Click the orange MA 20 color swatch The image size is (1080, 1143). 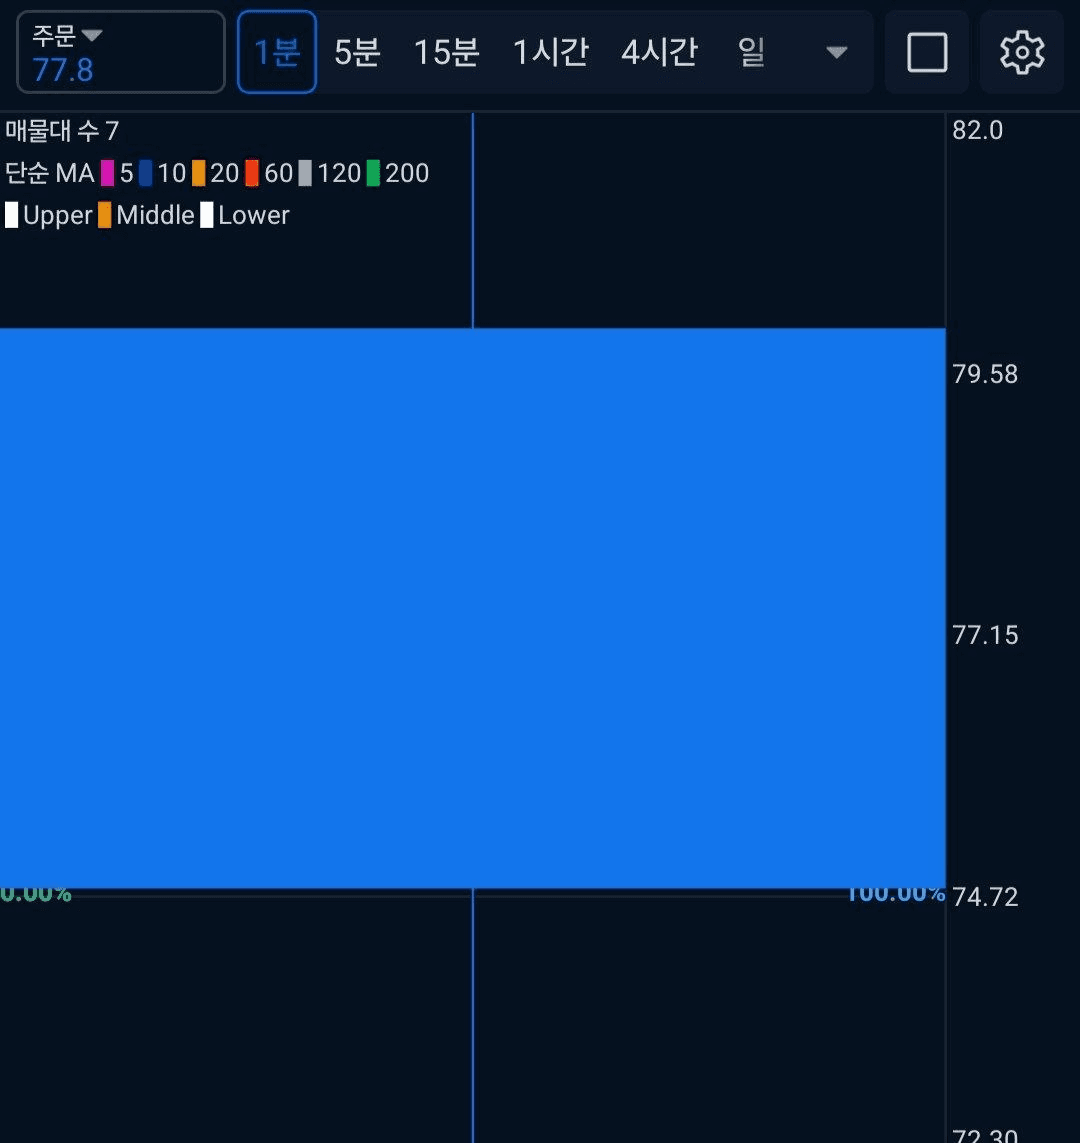click(199, 174)
